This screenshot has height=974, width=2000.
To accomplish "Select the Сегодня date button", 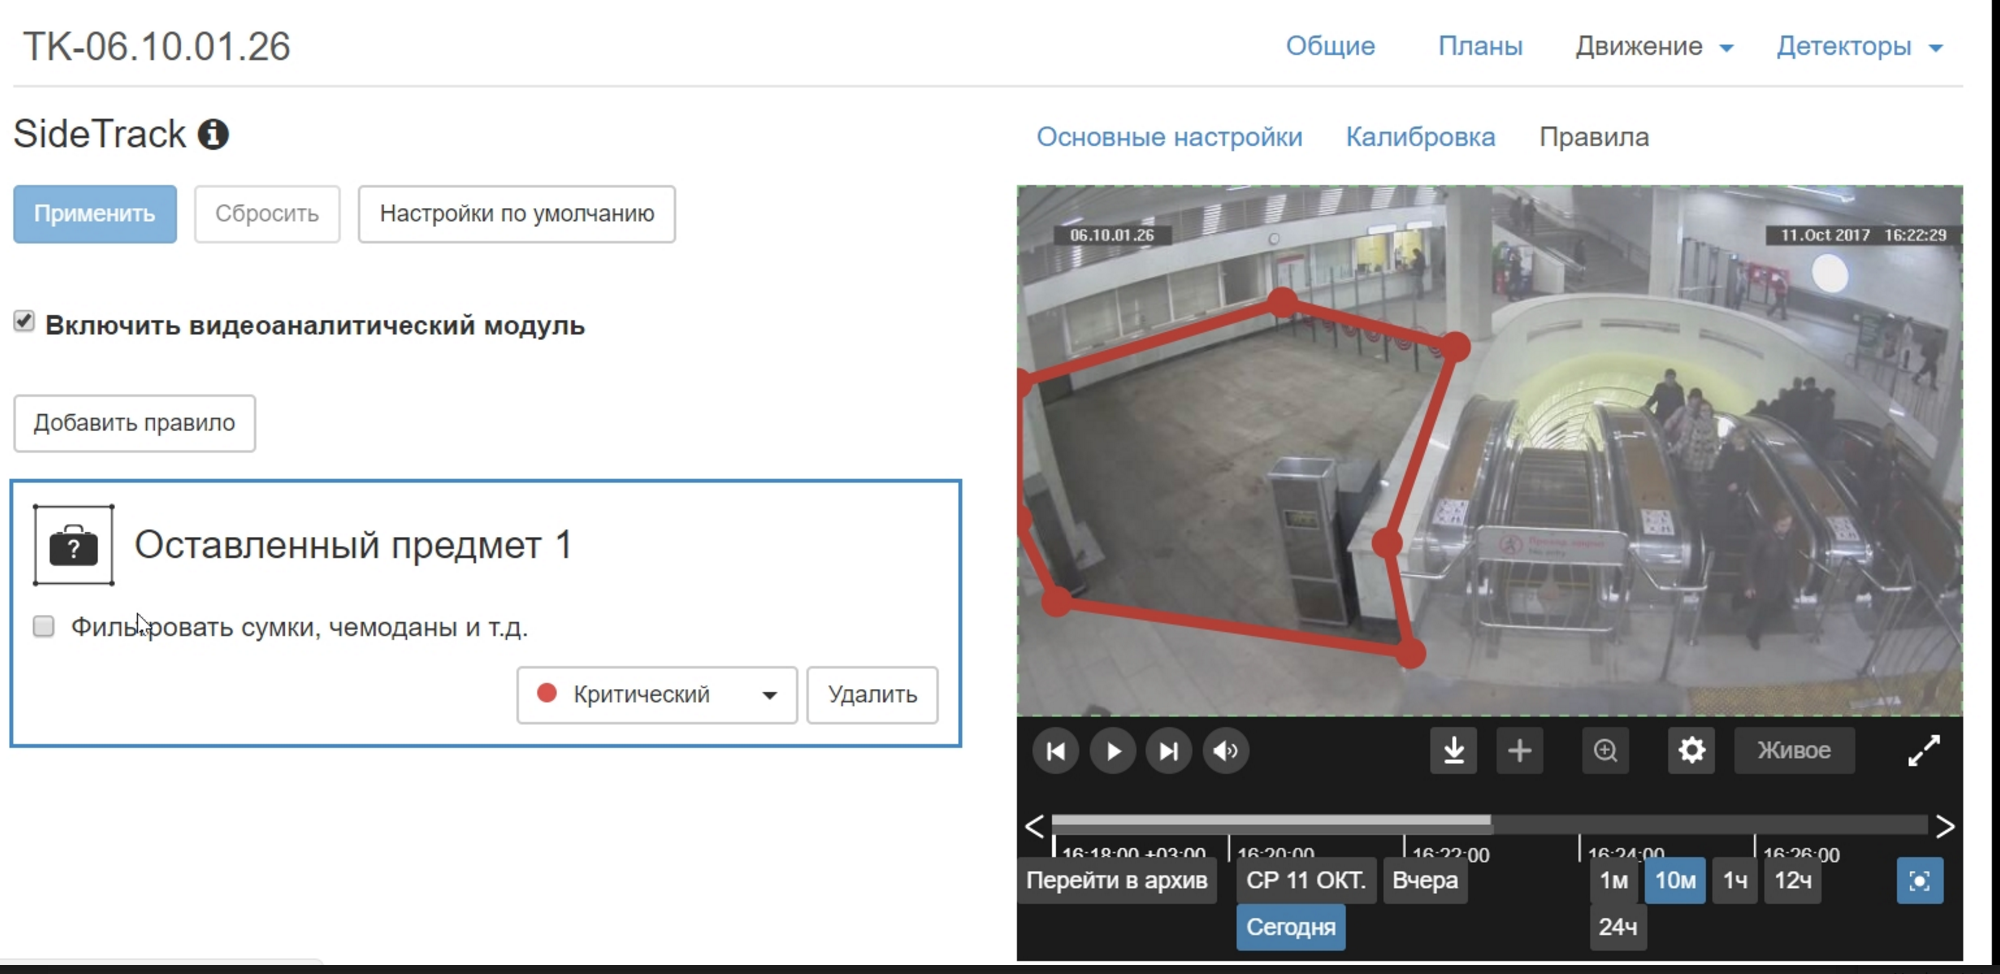I will pyautogui.click(x=1291, y=927).
